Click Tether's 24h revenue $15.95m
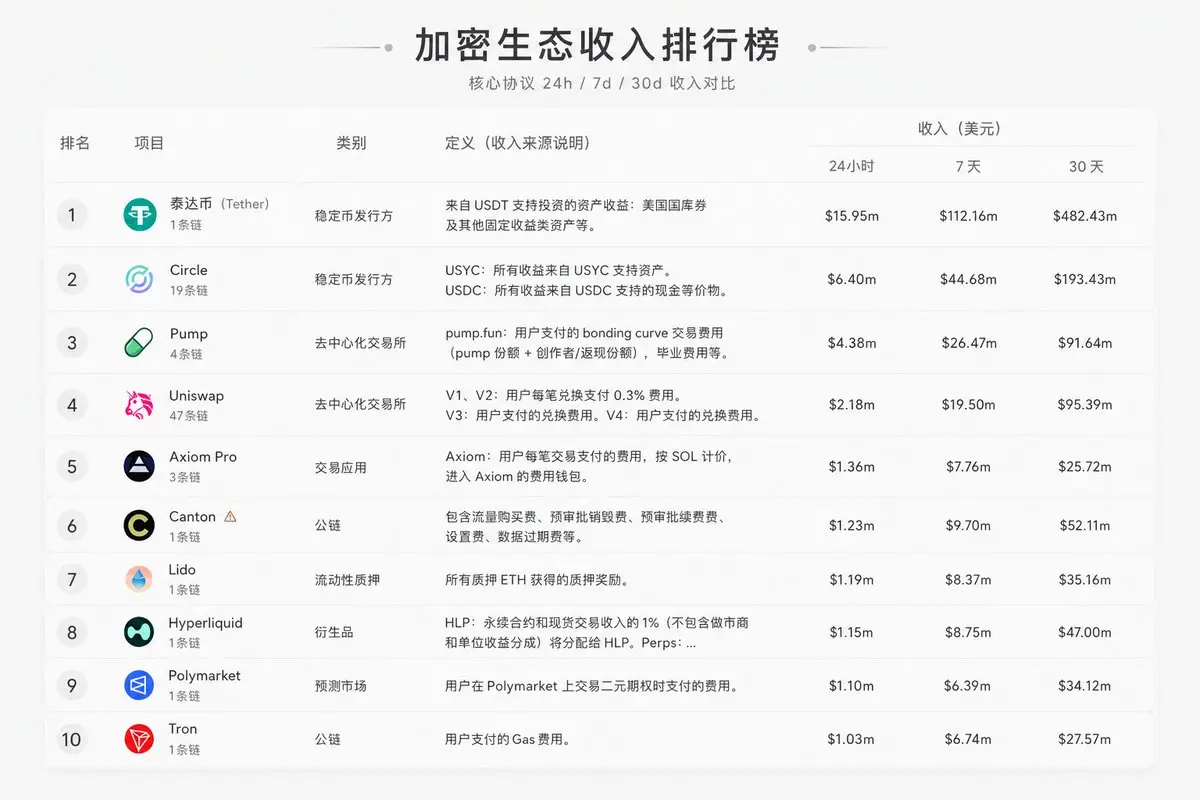1200x800 pixels. click(x=852, y=215)
